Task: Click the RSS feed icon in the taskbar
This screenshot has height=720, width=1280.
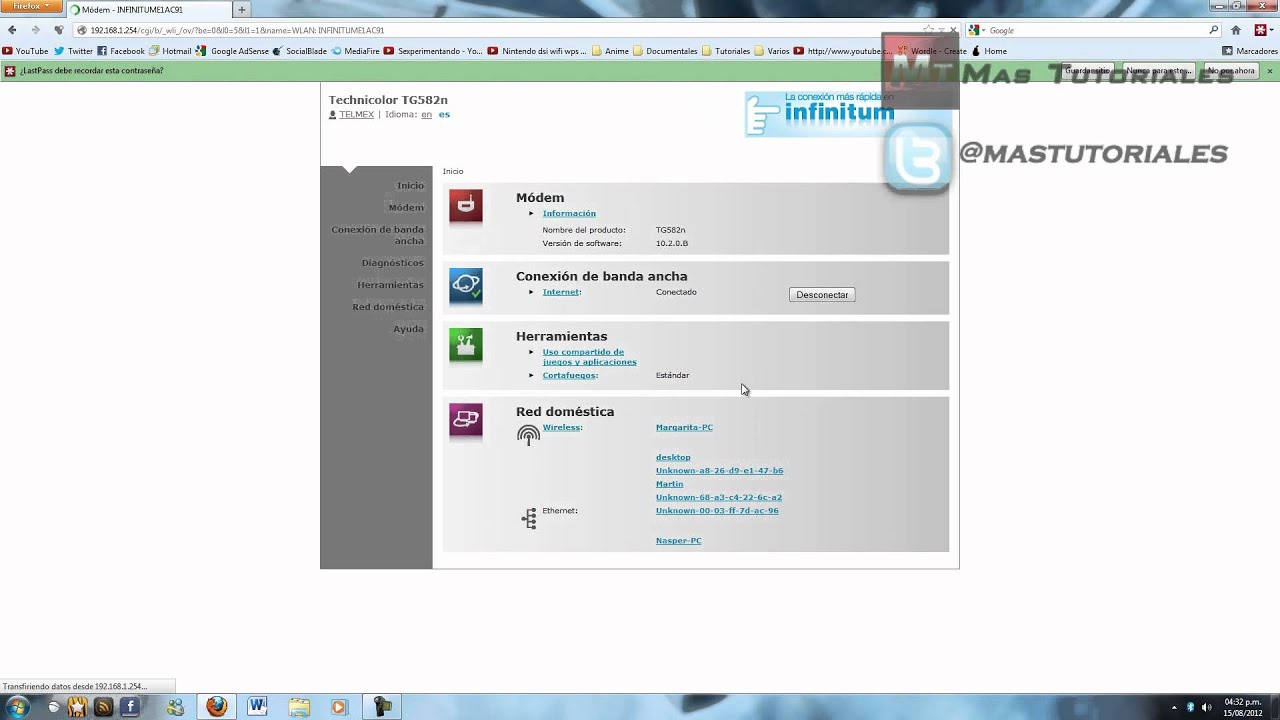Action: [103, 707]
